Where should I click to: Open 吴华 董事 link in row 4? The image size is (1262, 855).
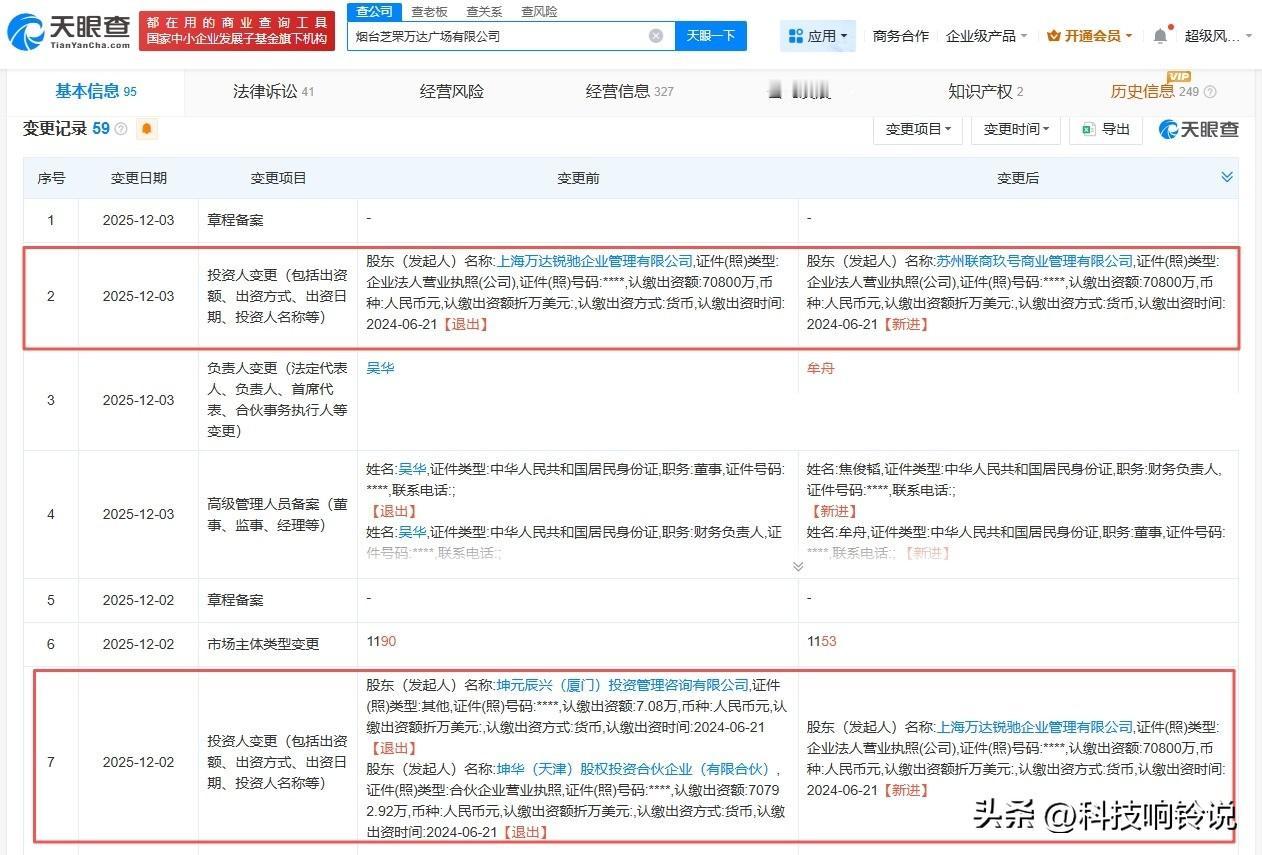(412, 468)
